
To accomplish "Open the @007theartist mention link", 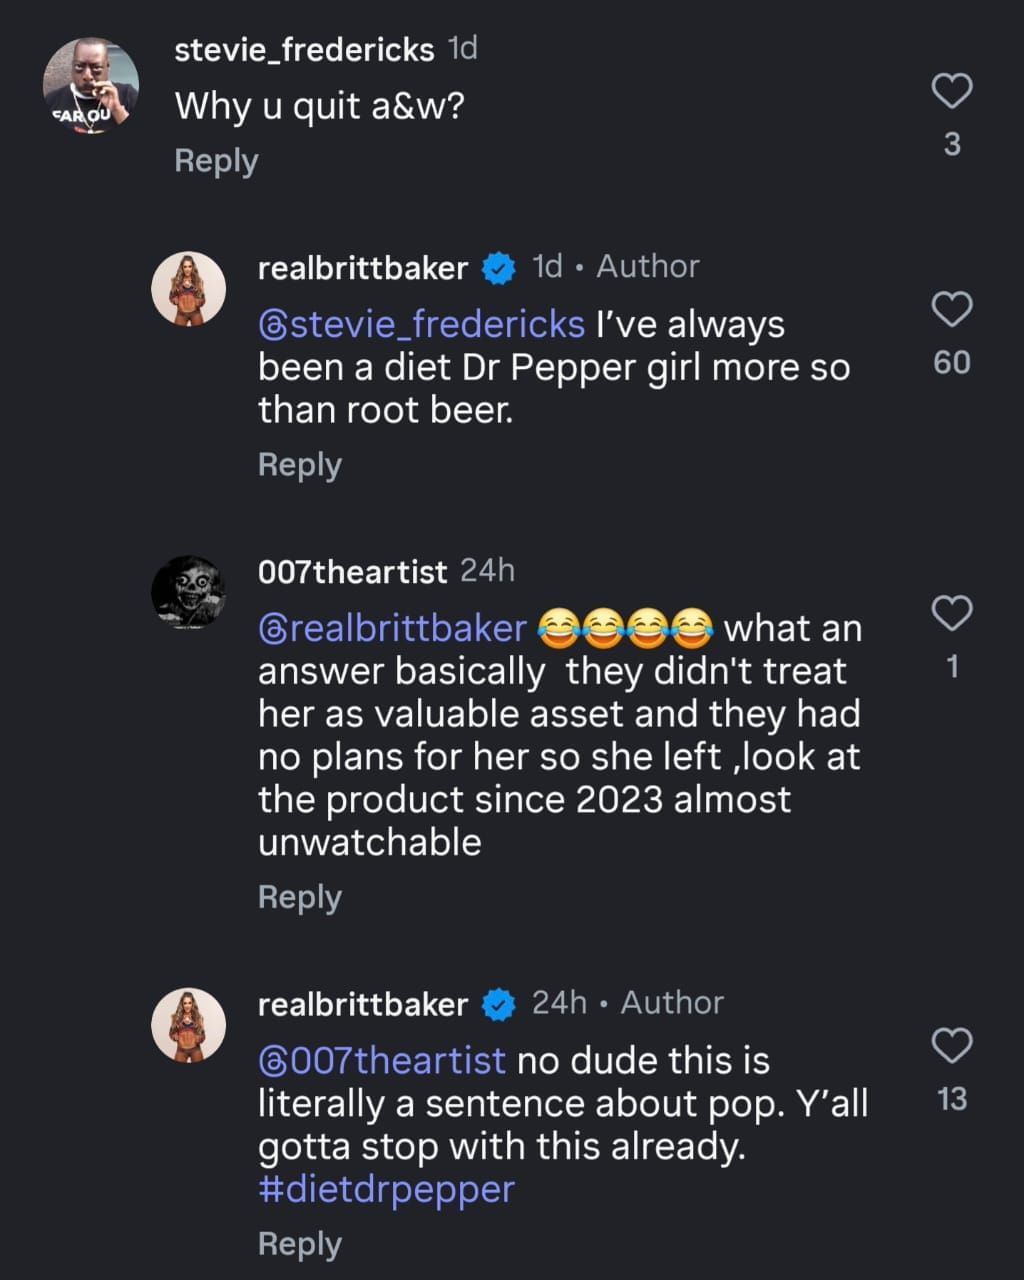I will [x=382, y=1060].
